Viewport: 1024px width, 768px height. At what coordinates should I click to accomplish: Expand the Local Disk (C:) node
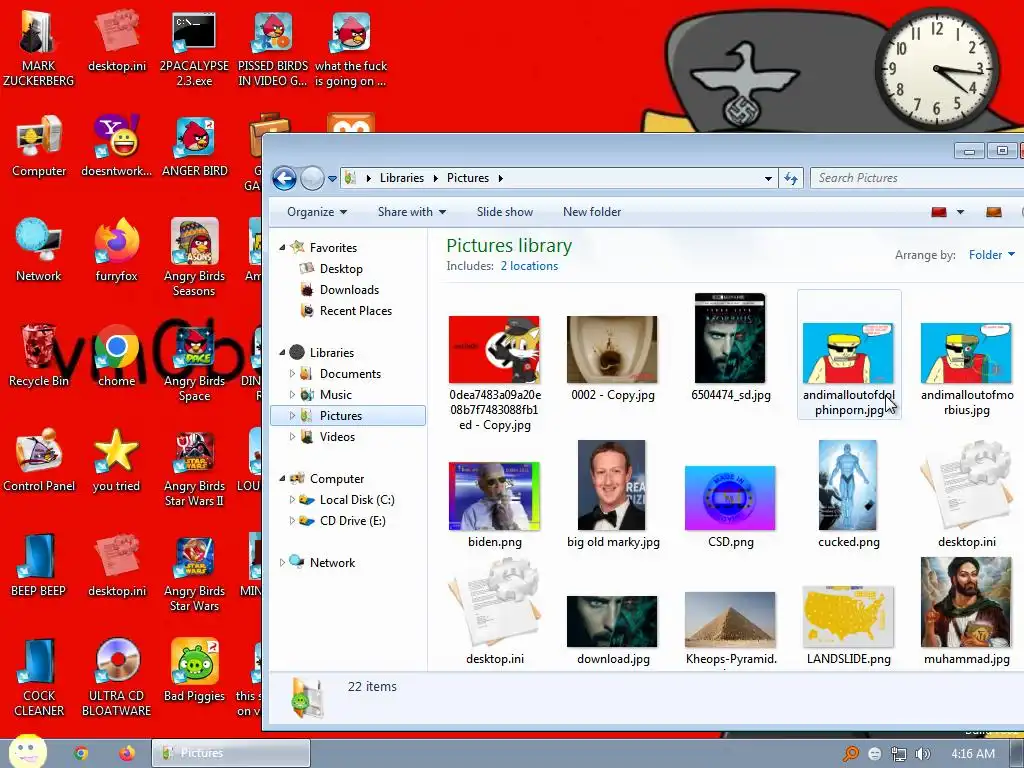(x=292, y=500)
